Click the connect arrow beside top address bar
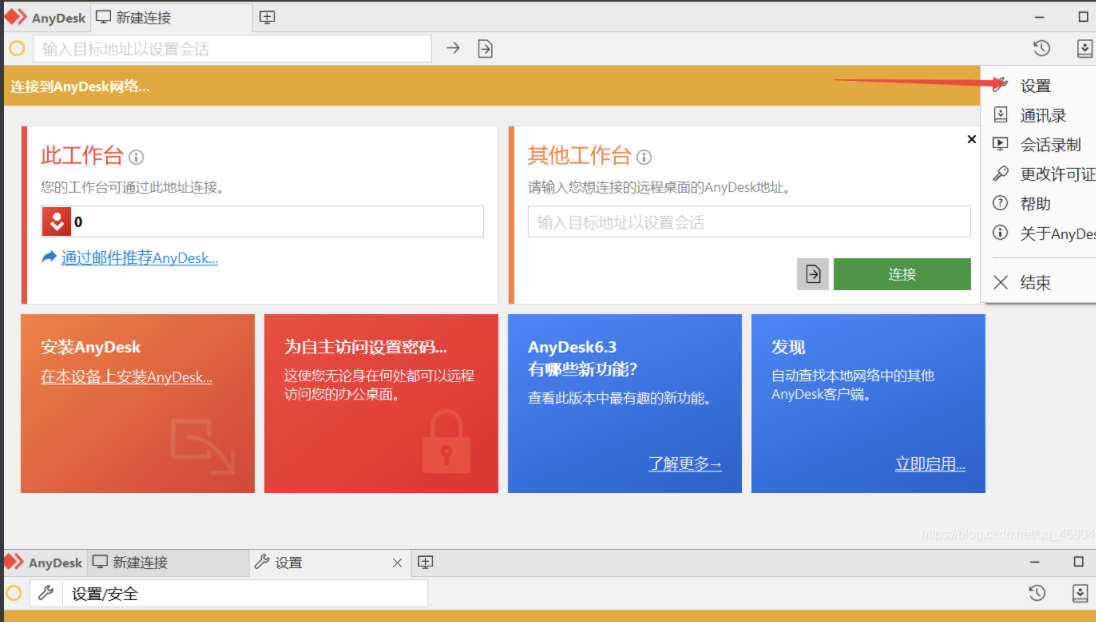Screen dimensions: 1096x622 (453, 48)
